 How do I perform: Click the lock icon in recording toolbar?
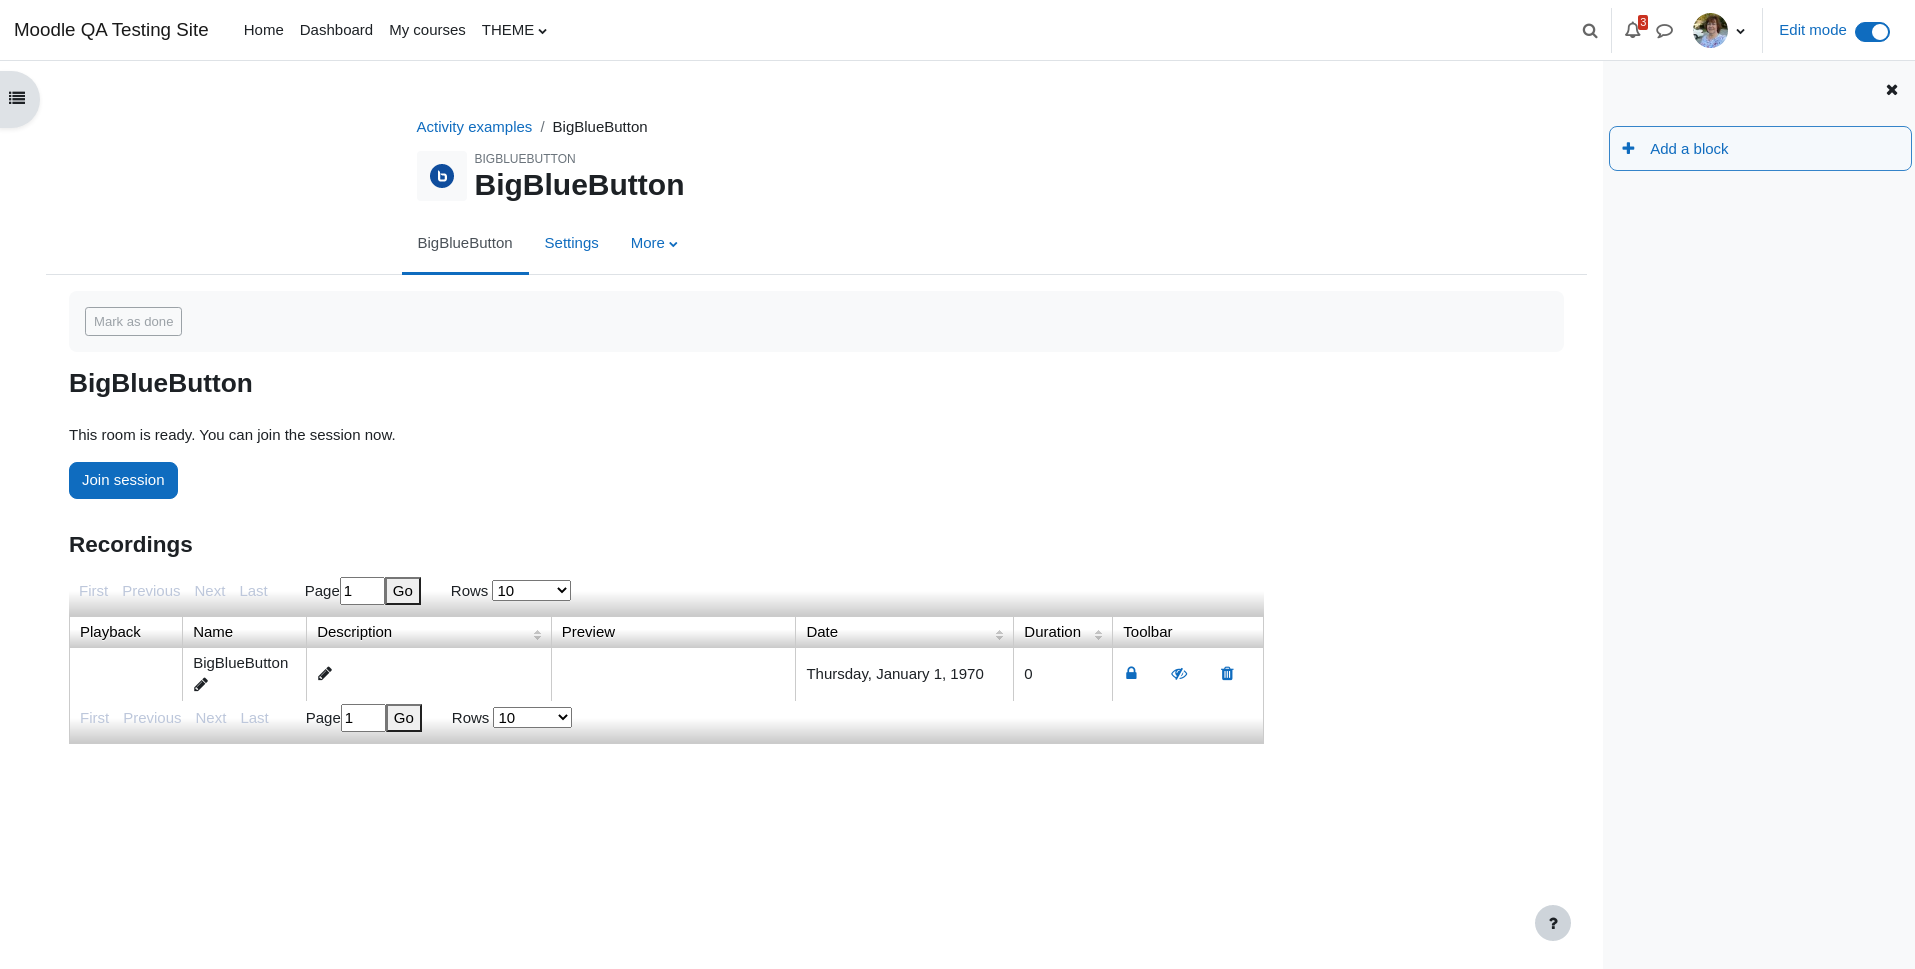tap(1132, 673)
